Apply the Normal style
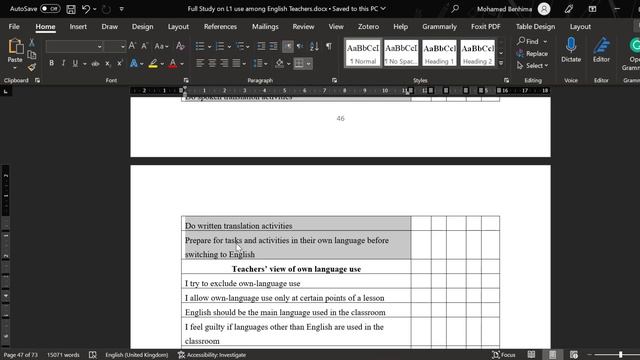 click(x=363, y=53)
